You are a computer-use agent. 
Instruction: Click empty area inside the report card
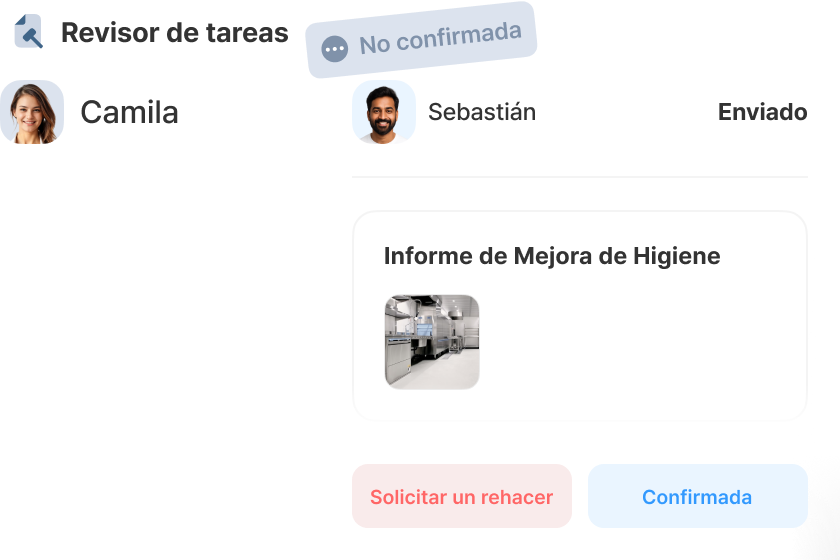[x=643, y=343]
